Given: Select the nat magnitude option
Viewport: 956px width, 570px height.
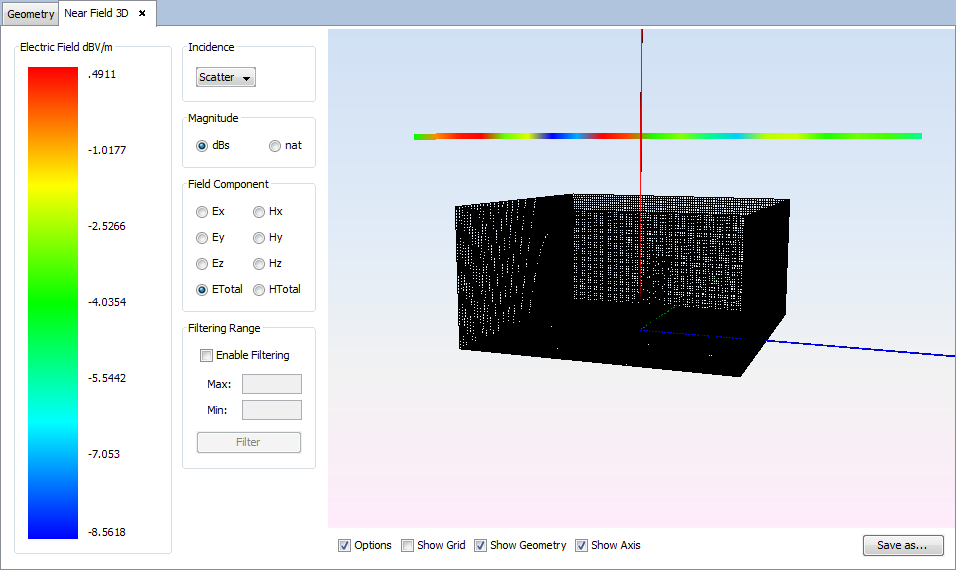Looking at the screenshot, I should pyautogui.click(x=275, y=145).
